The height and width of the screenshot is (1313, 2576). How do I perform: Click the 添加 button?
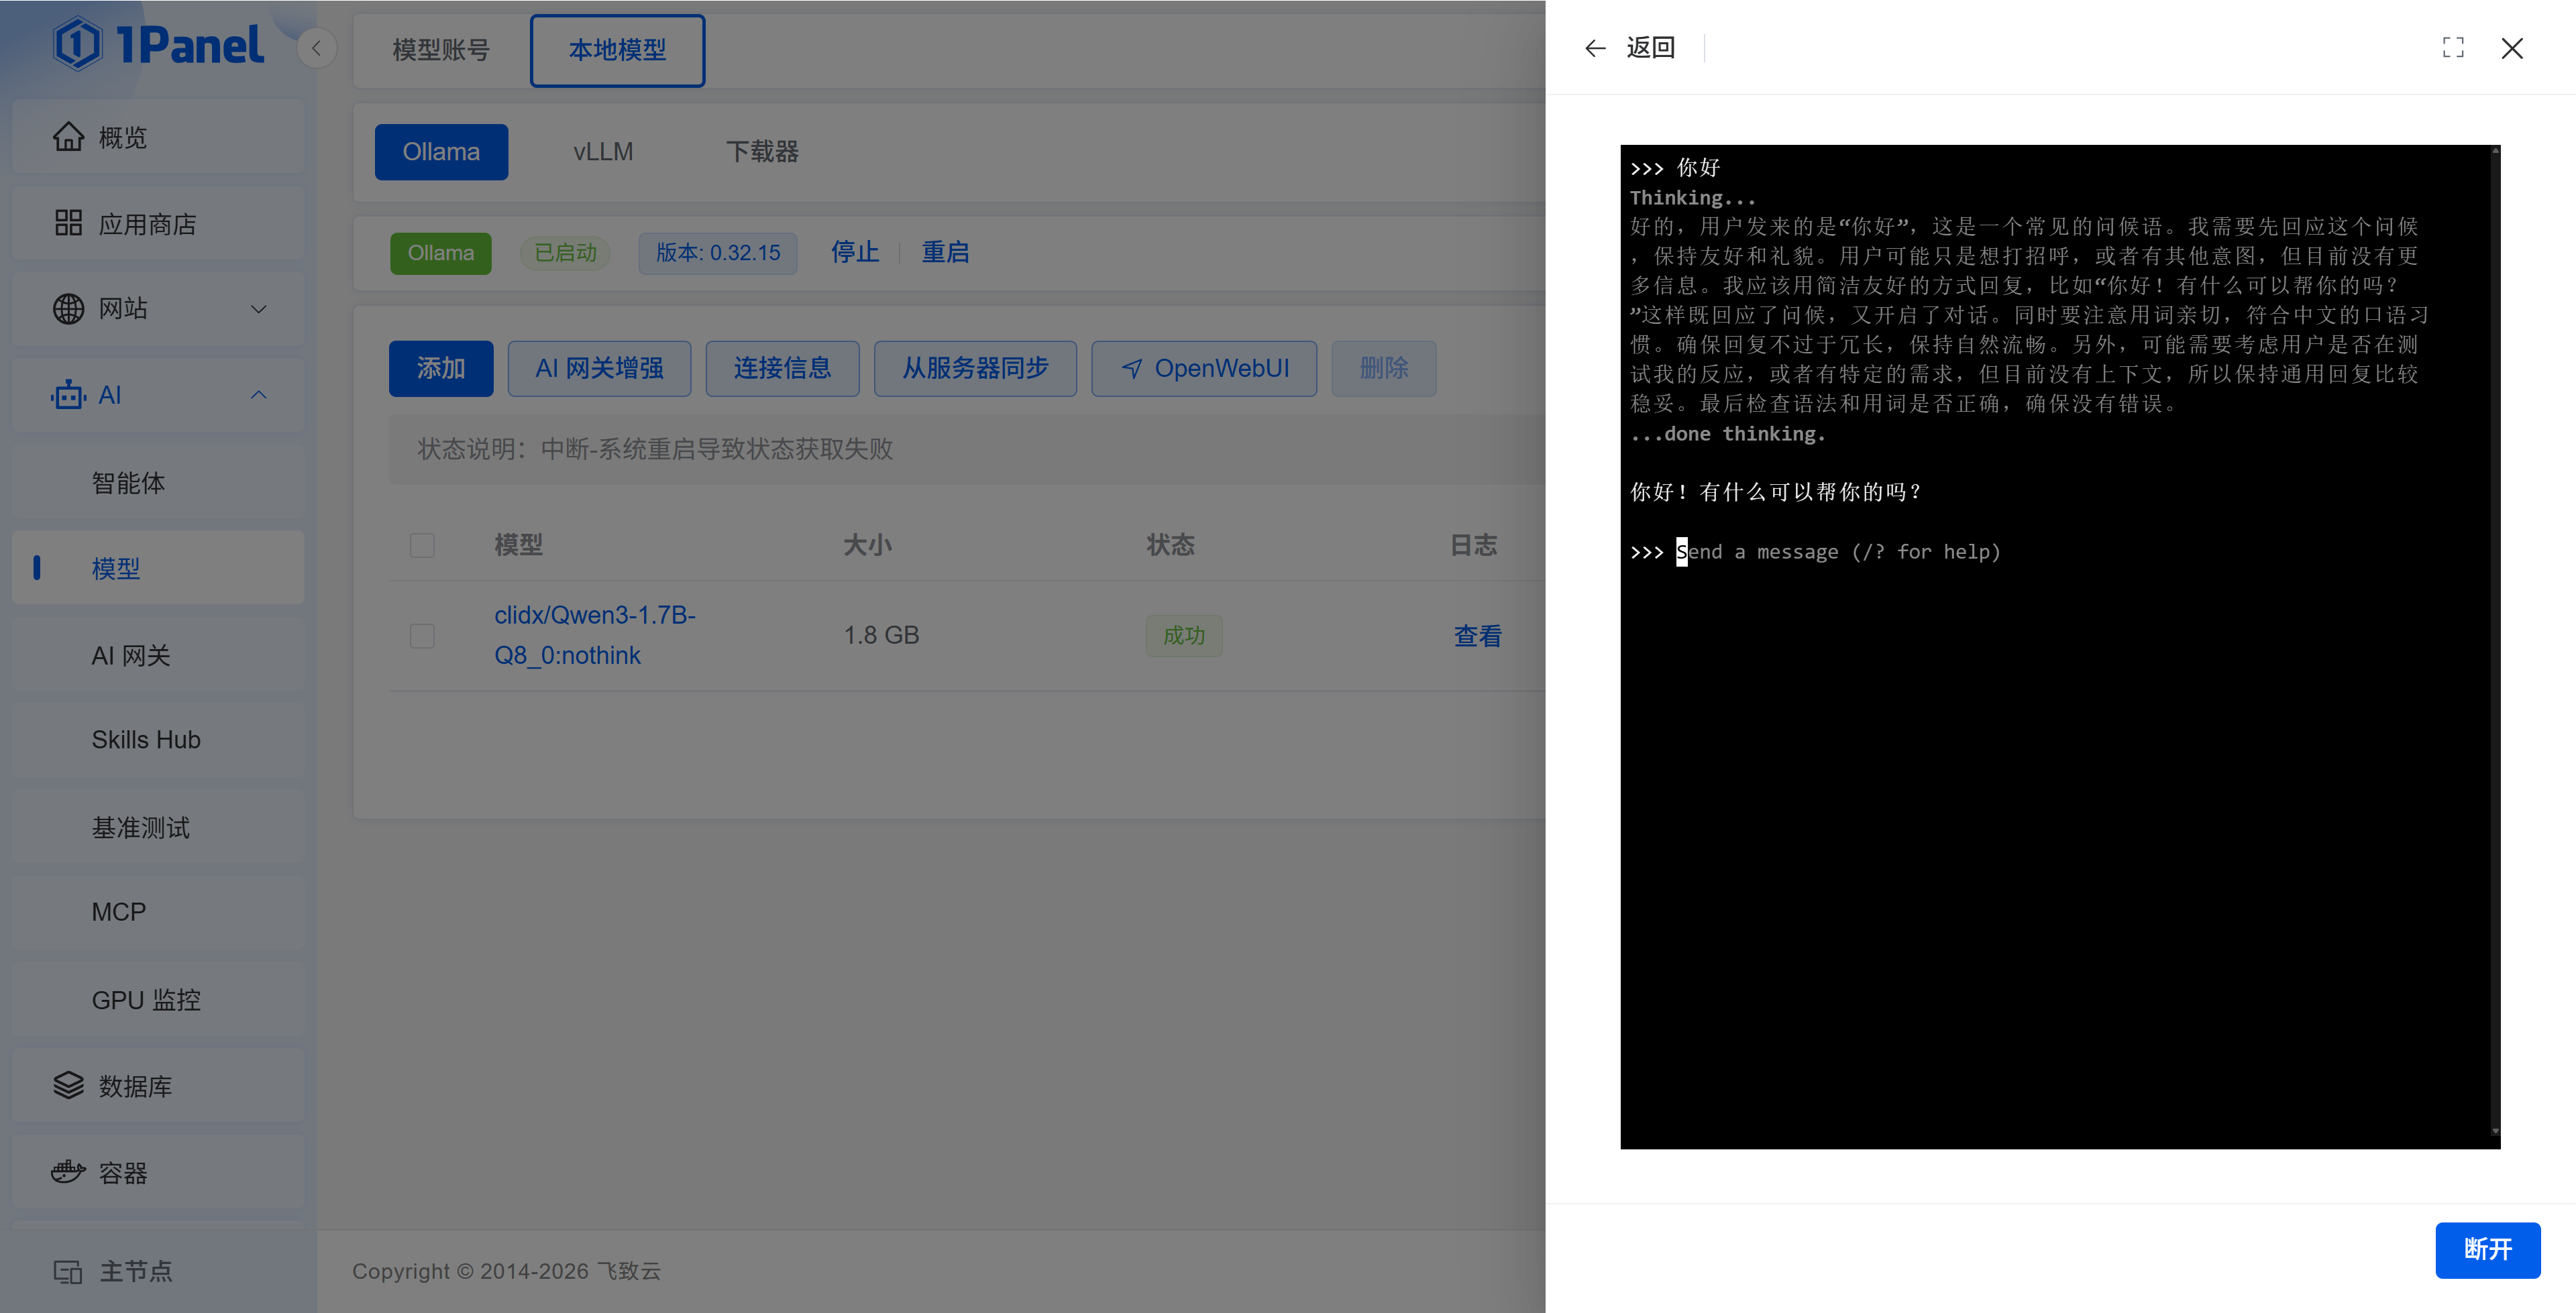click(441, 368)
